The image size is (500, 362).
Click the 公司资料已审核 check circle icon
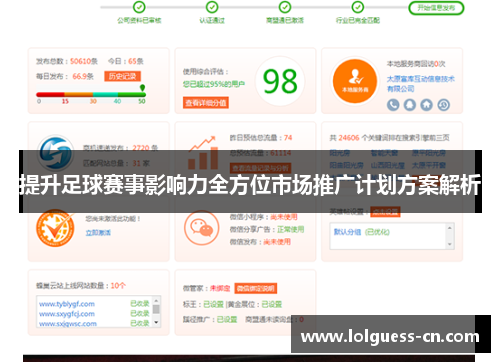[139, 7]
